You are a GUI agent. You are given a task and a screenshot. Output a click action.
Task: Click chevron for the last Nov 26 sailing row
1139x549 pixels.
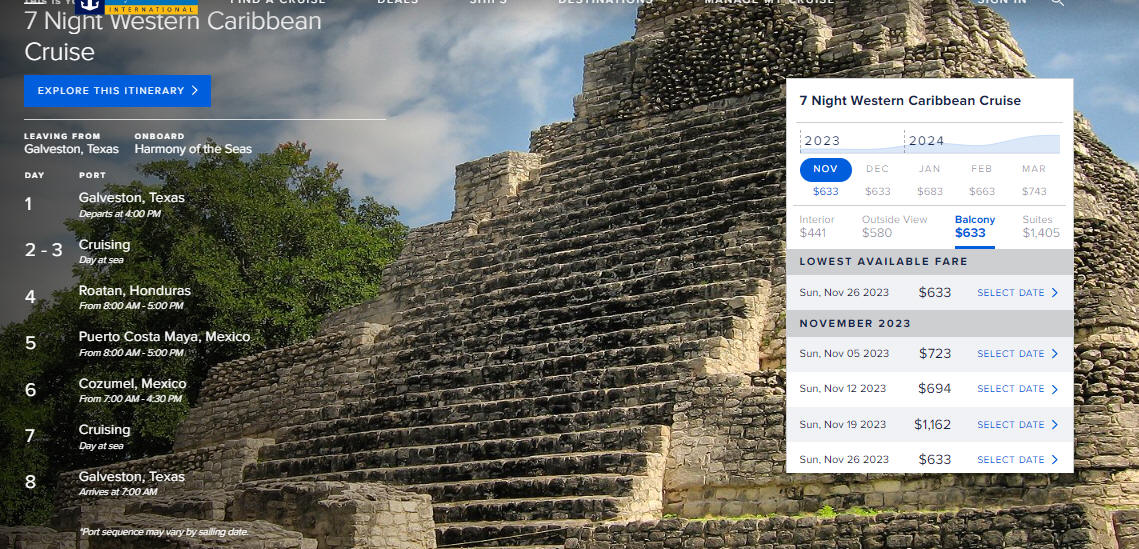pyautogui.click(x=1055, y=460)
